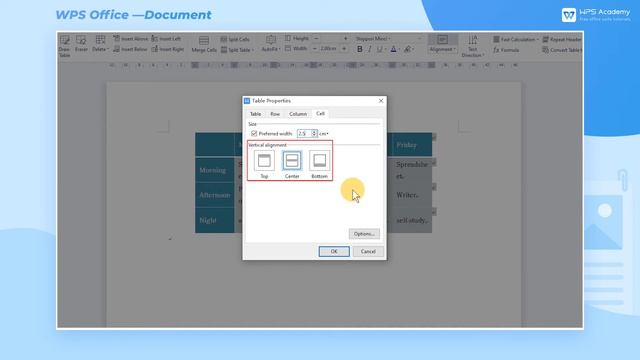Click the Night table cell
Screen dimensions: 640x360
[215, 220]
